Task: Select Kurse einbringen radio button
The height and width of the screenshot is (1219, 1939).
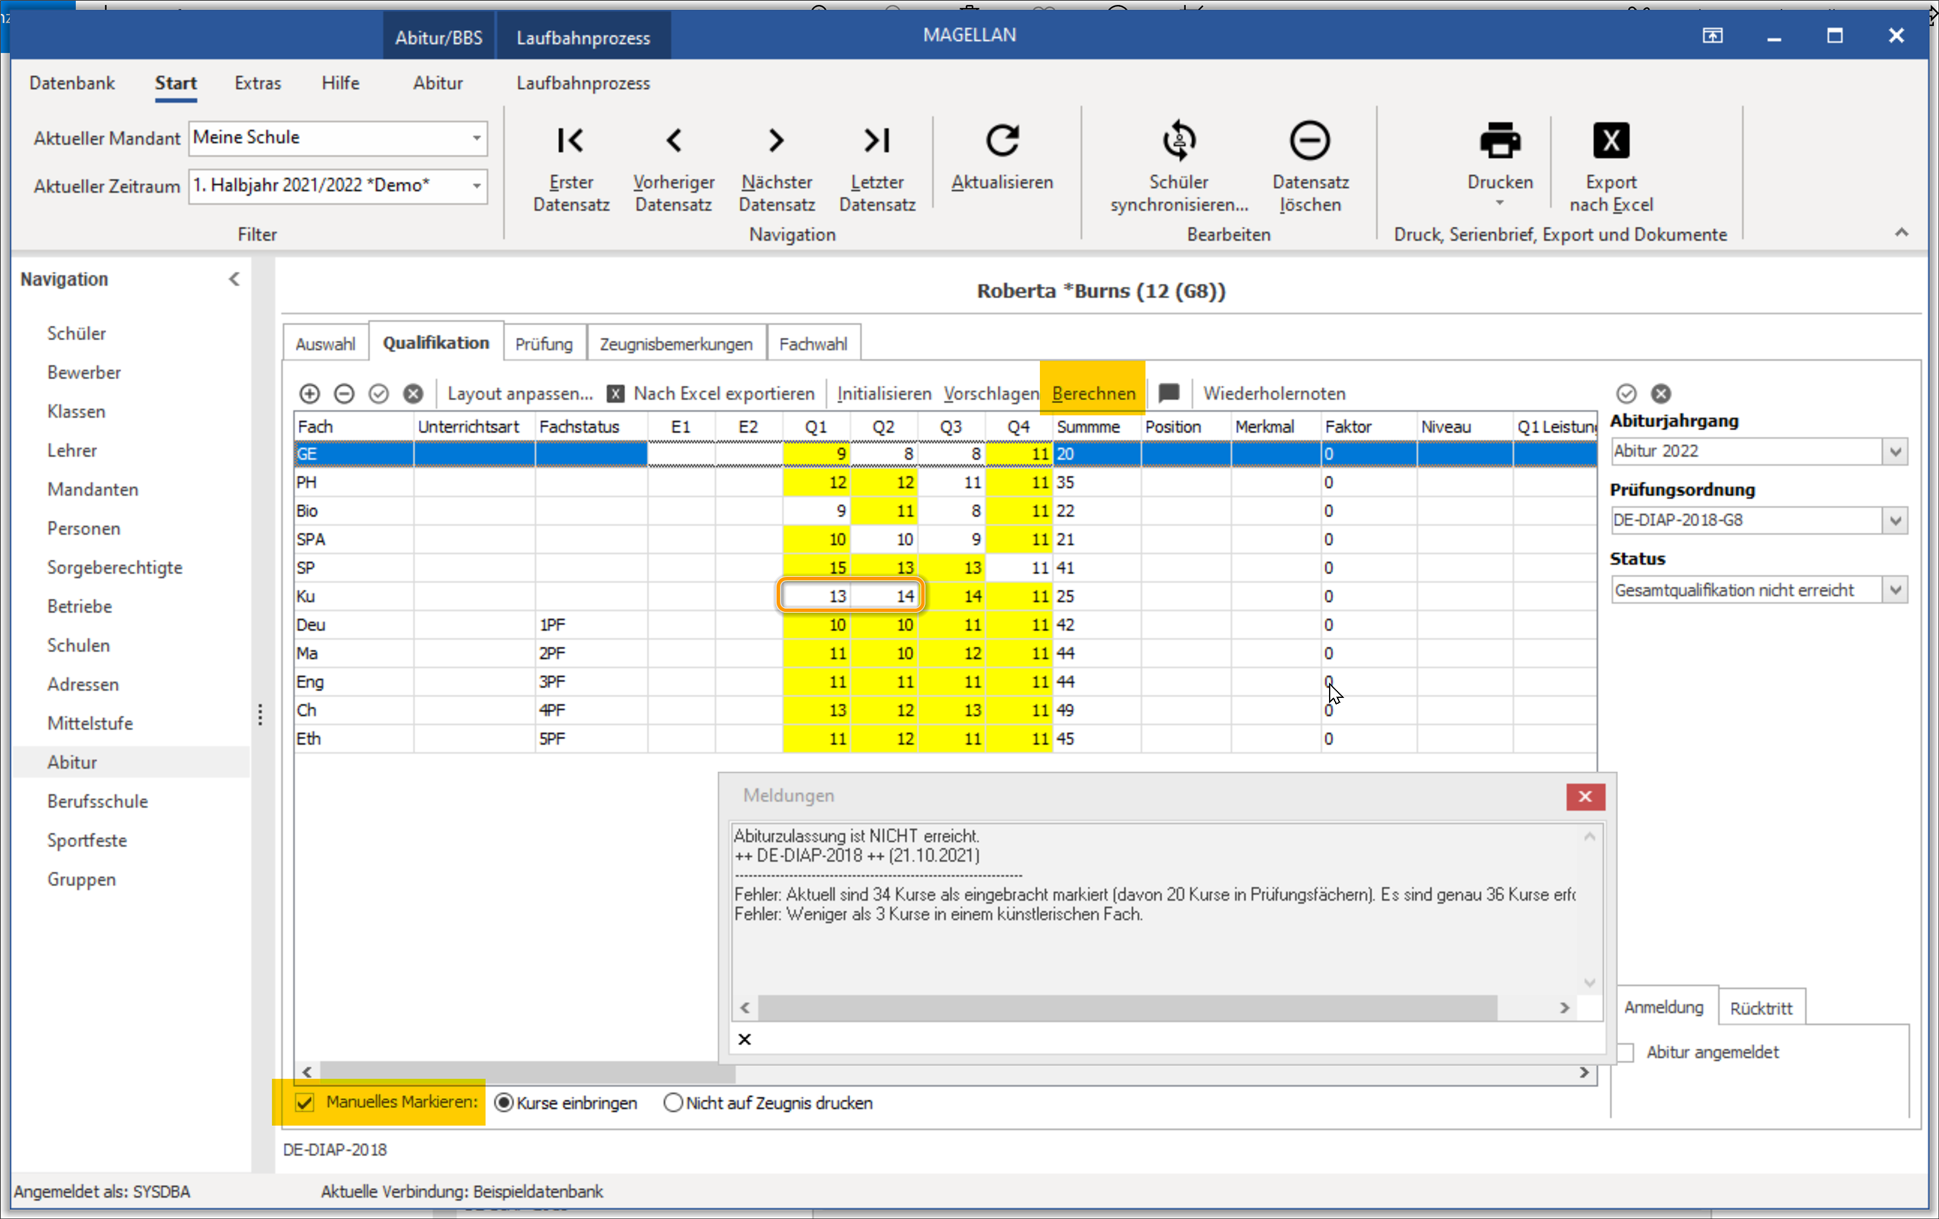Action: point(504,1102)
